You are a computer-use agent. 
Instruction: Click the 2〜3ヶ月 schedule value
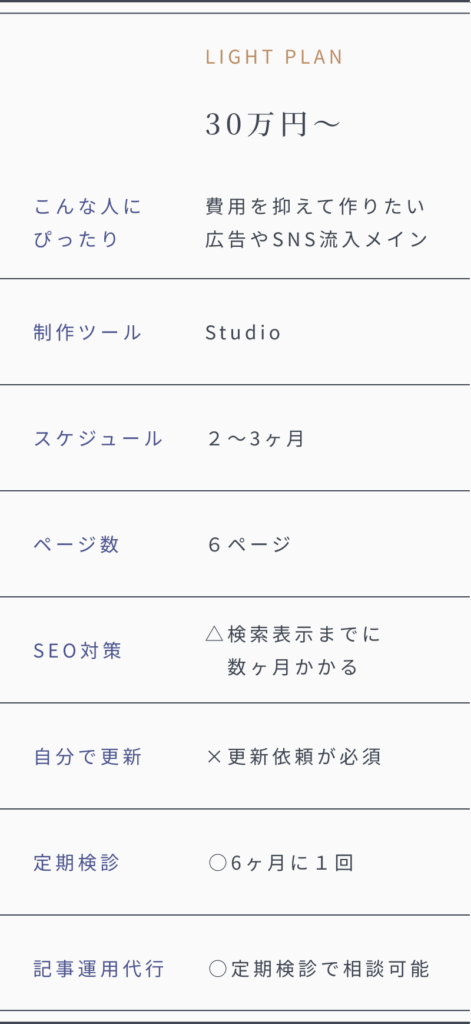click(256, 438)
